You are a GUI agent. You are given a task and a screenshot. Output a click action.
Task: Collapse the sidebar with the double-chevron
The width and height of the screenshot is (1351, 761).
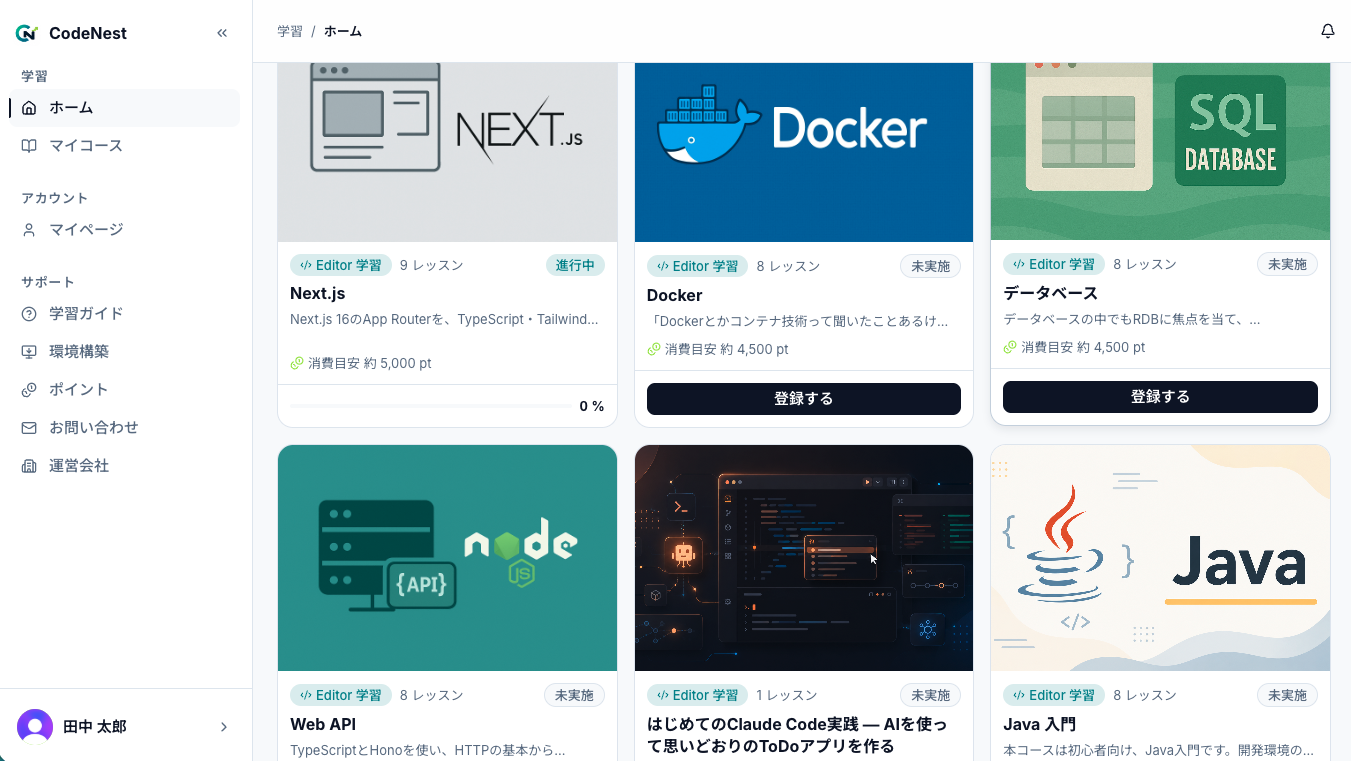222,33
